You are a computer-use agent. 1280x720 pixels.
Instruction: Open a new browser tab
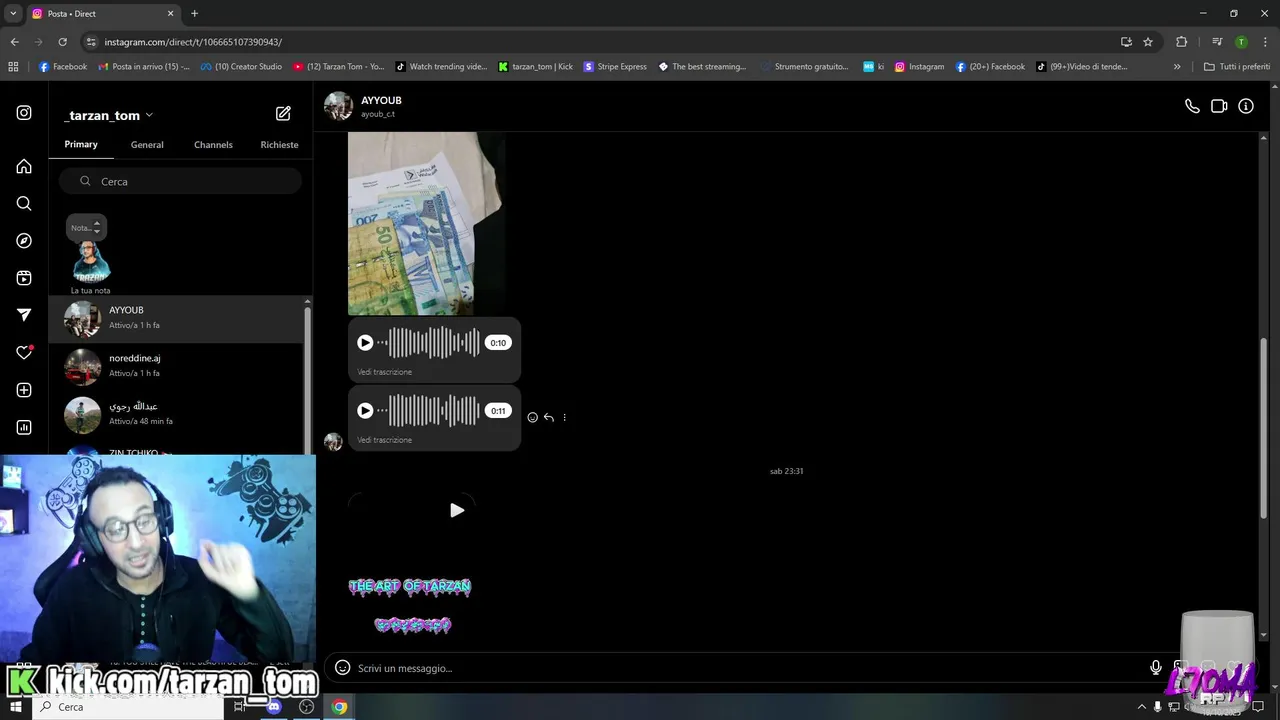(194, 13)
